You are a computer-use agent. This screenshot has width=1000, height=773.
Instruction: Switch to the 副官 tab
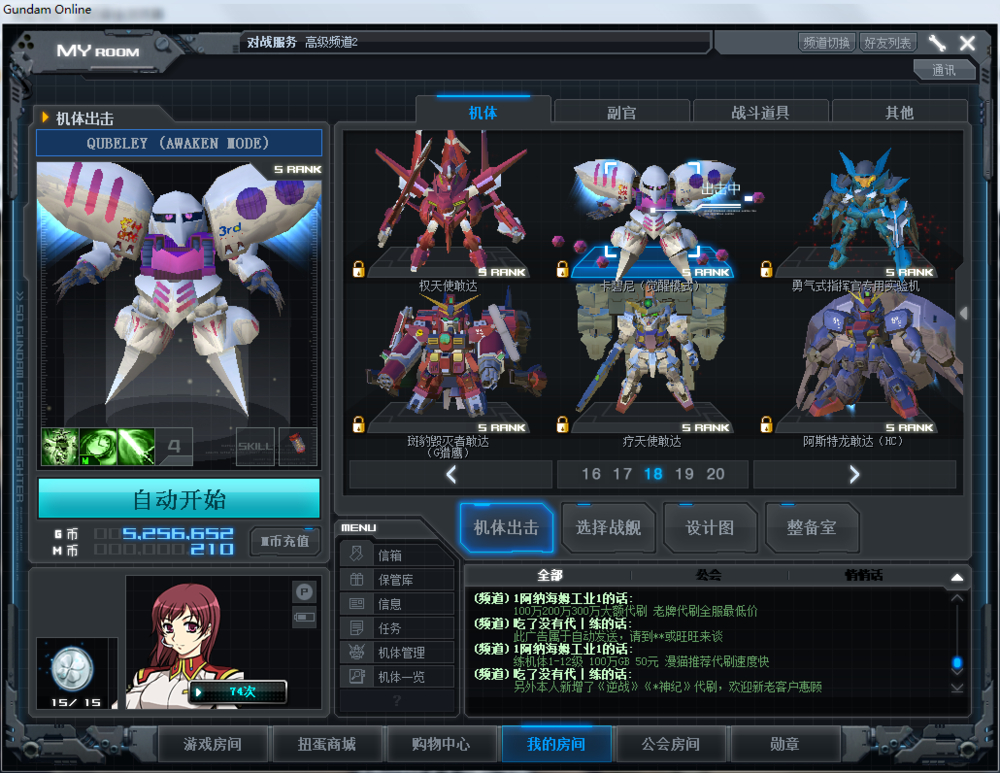click(x=622, y=113)
